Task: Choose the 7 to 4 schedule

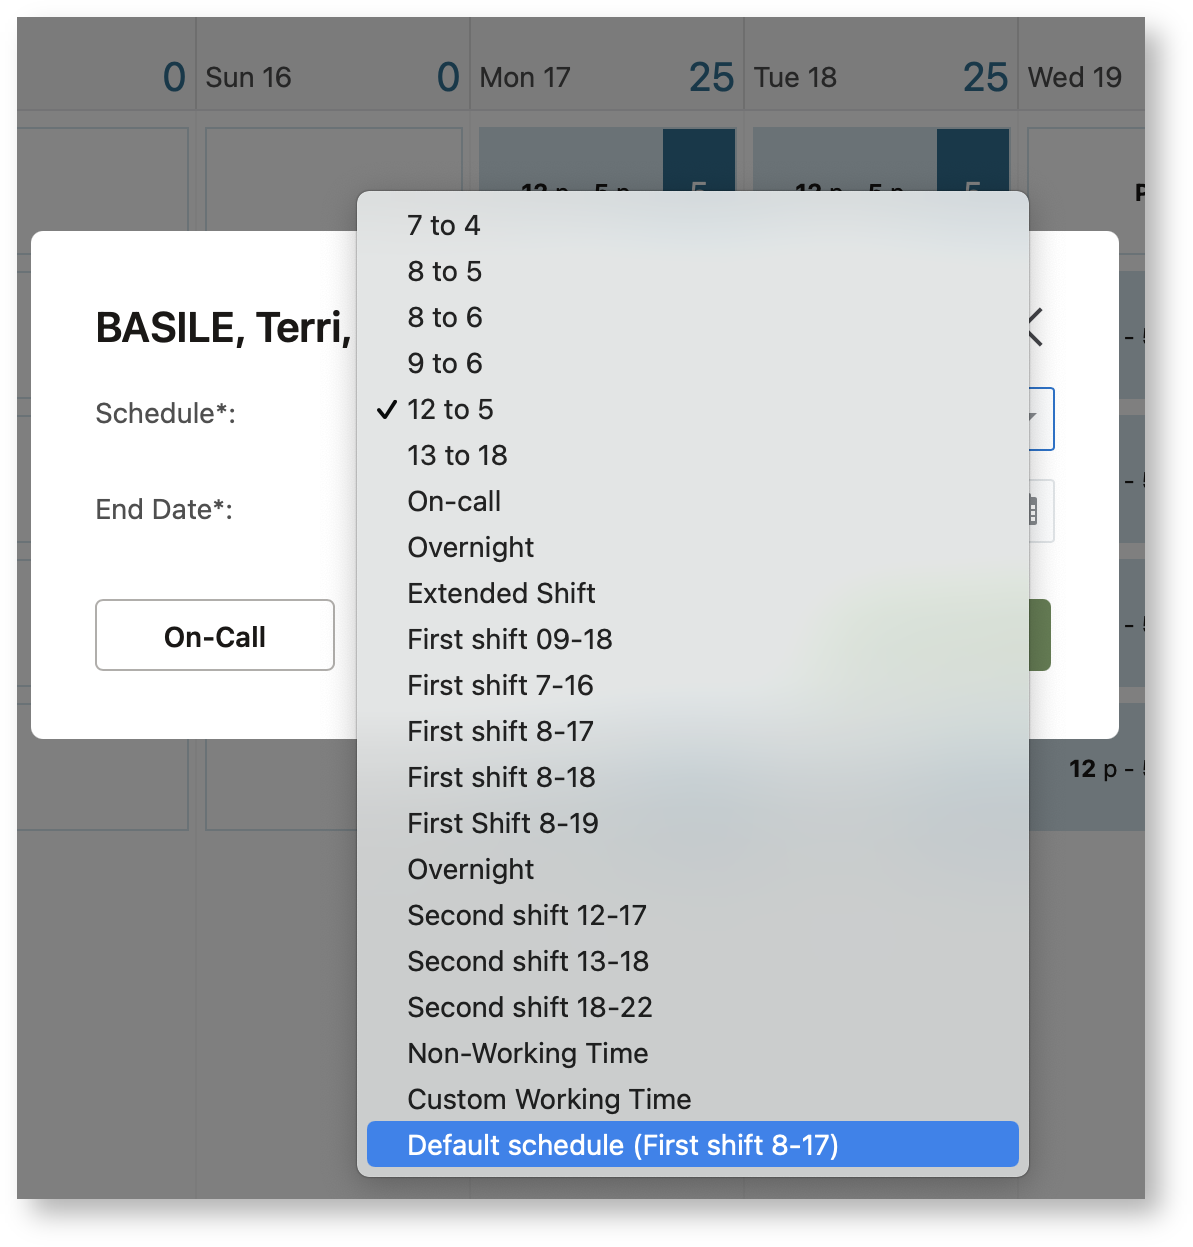Action: (x=443, y=225)
